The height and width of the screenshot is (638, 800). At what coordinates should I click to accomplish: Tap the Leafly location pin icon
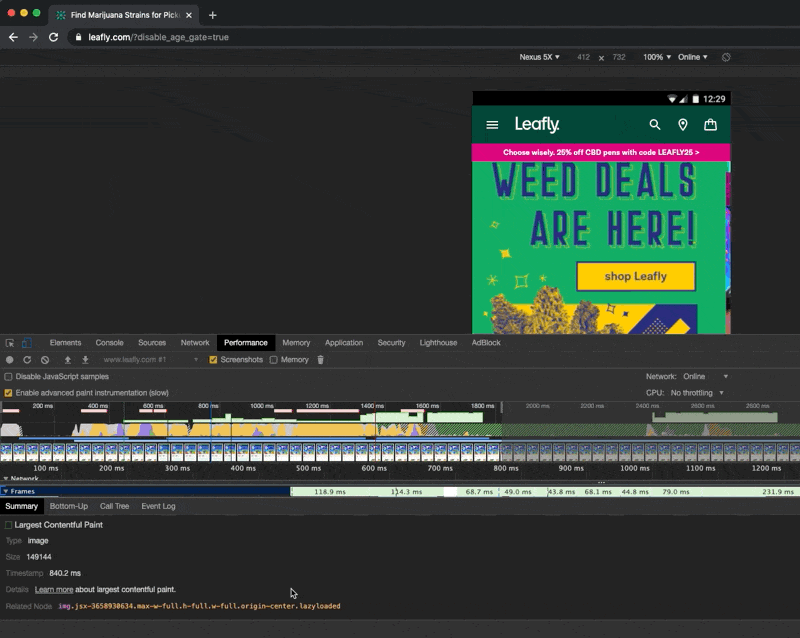[x=683, y=125]
